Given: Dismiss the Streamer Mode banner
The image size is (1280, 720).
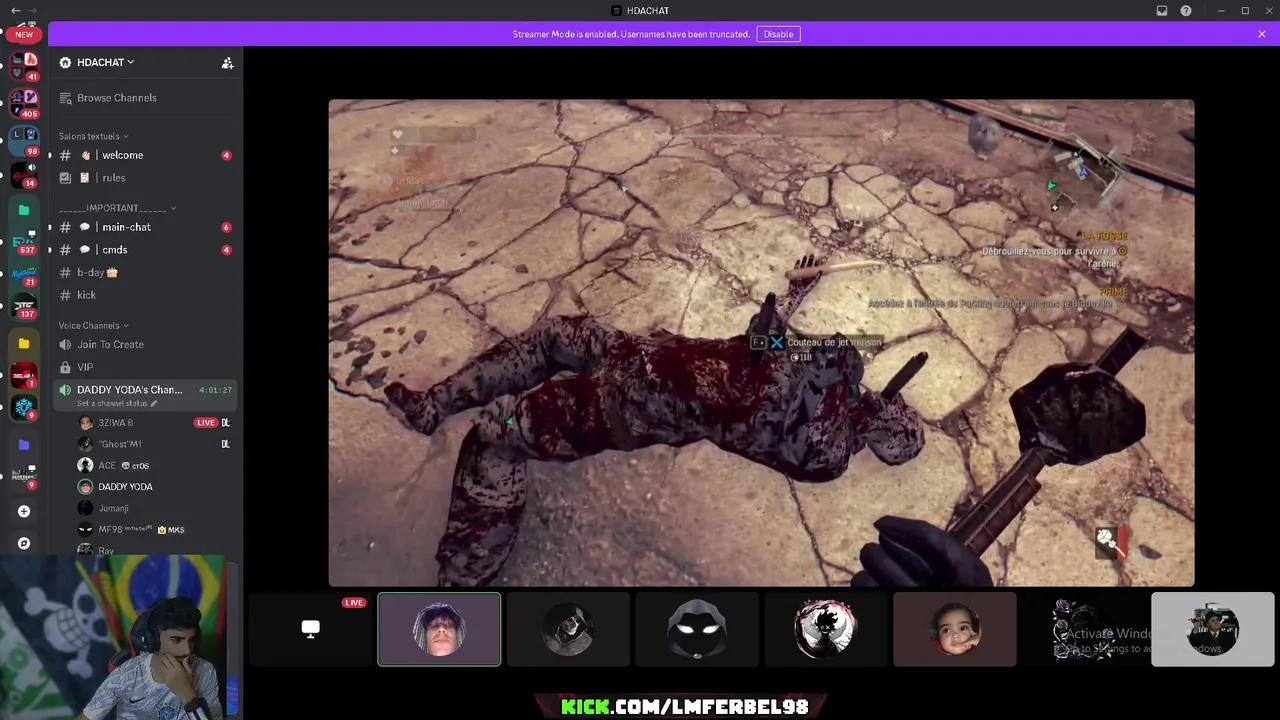Looking at the screenshot, I should pos(1262,34).
